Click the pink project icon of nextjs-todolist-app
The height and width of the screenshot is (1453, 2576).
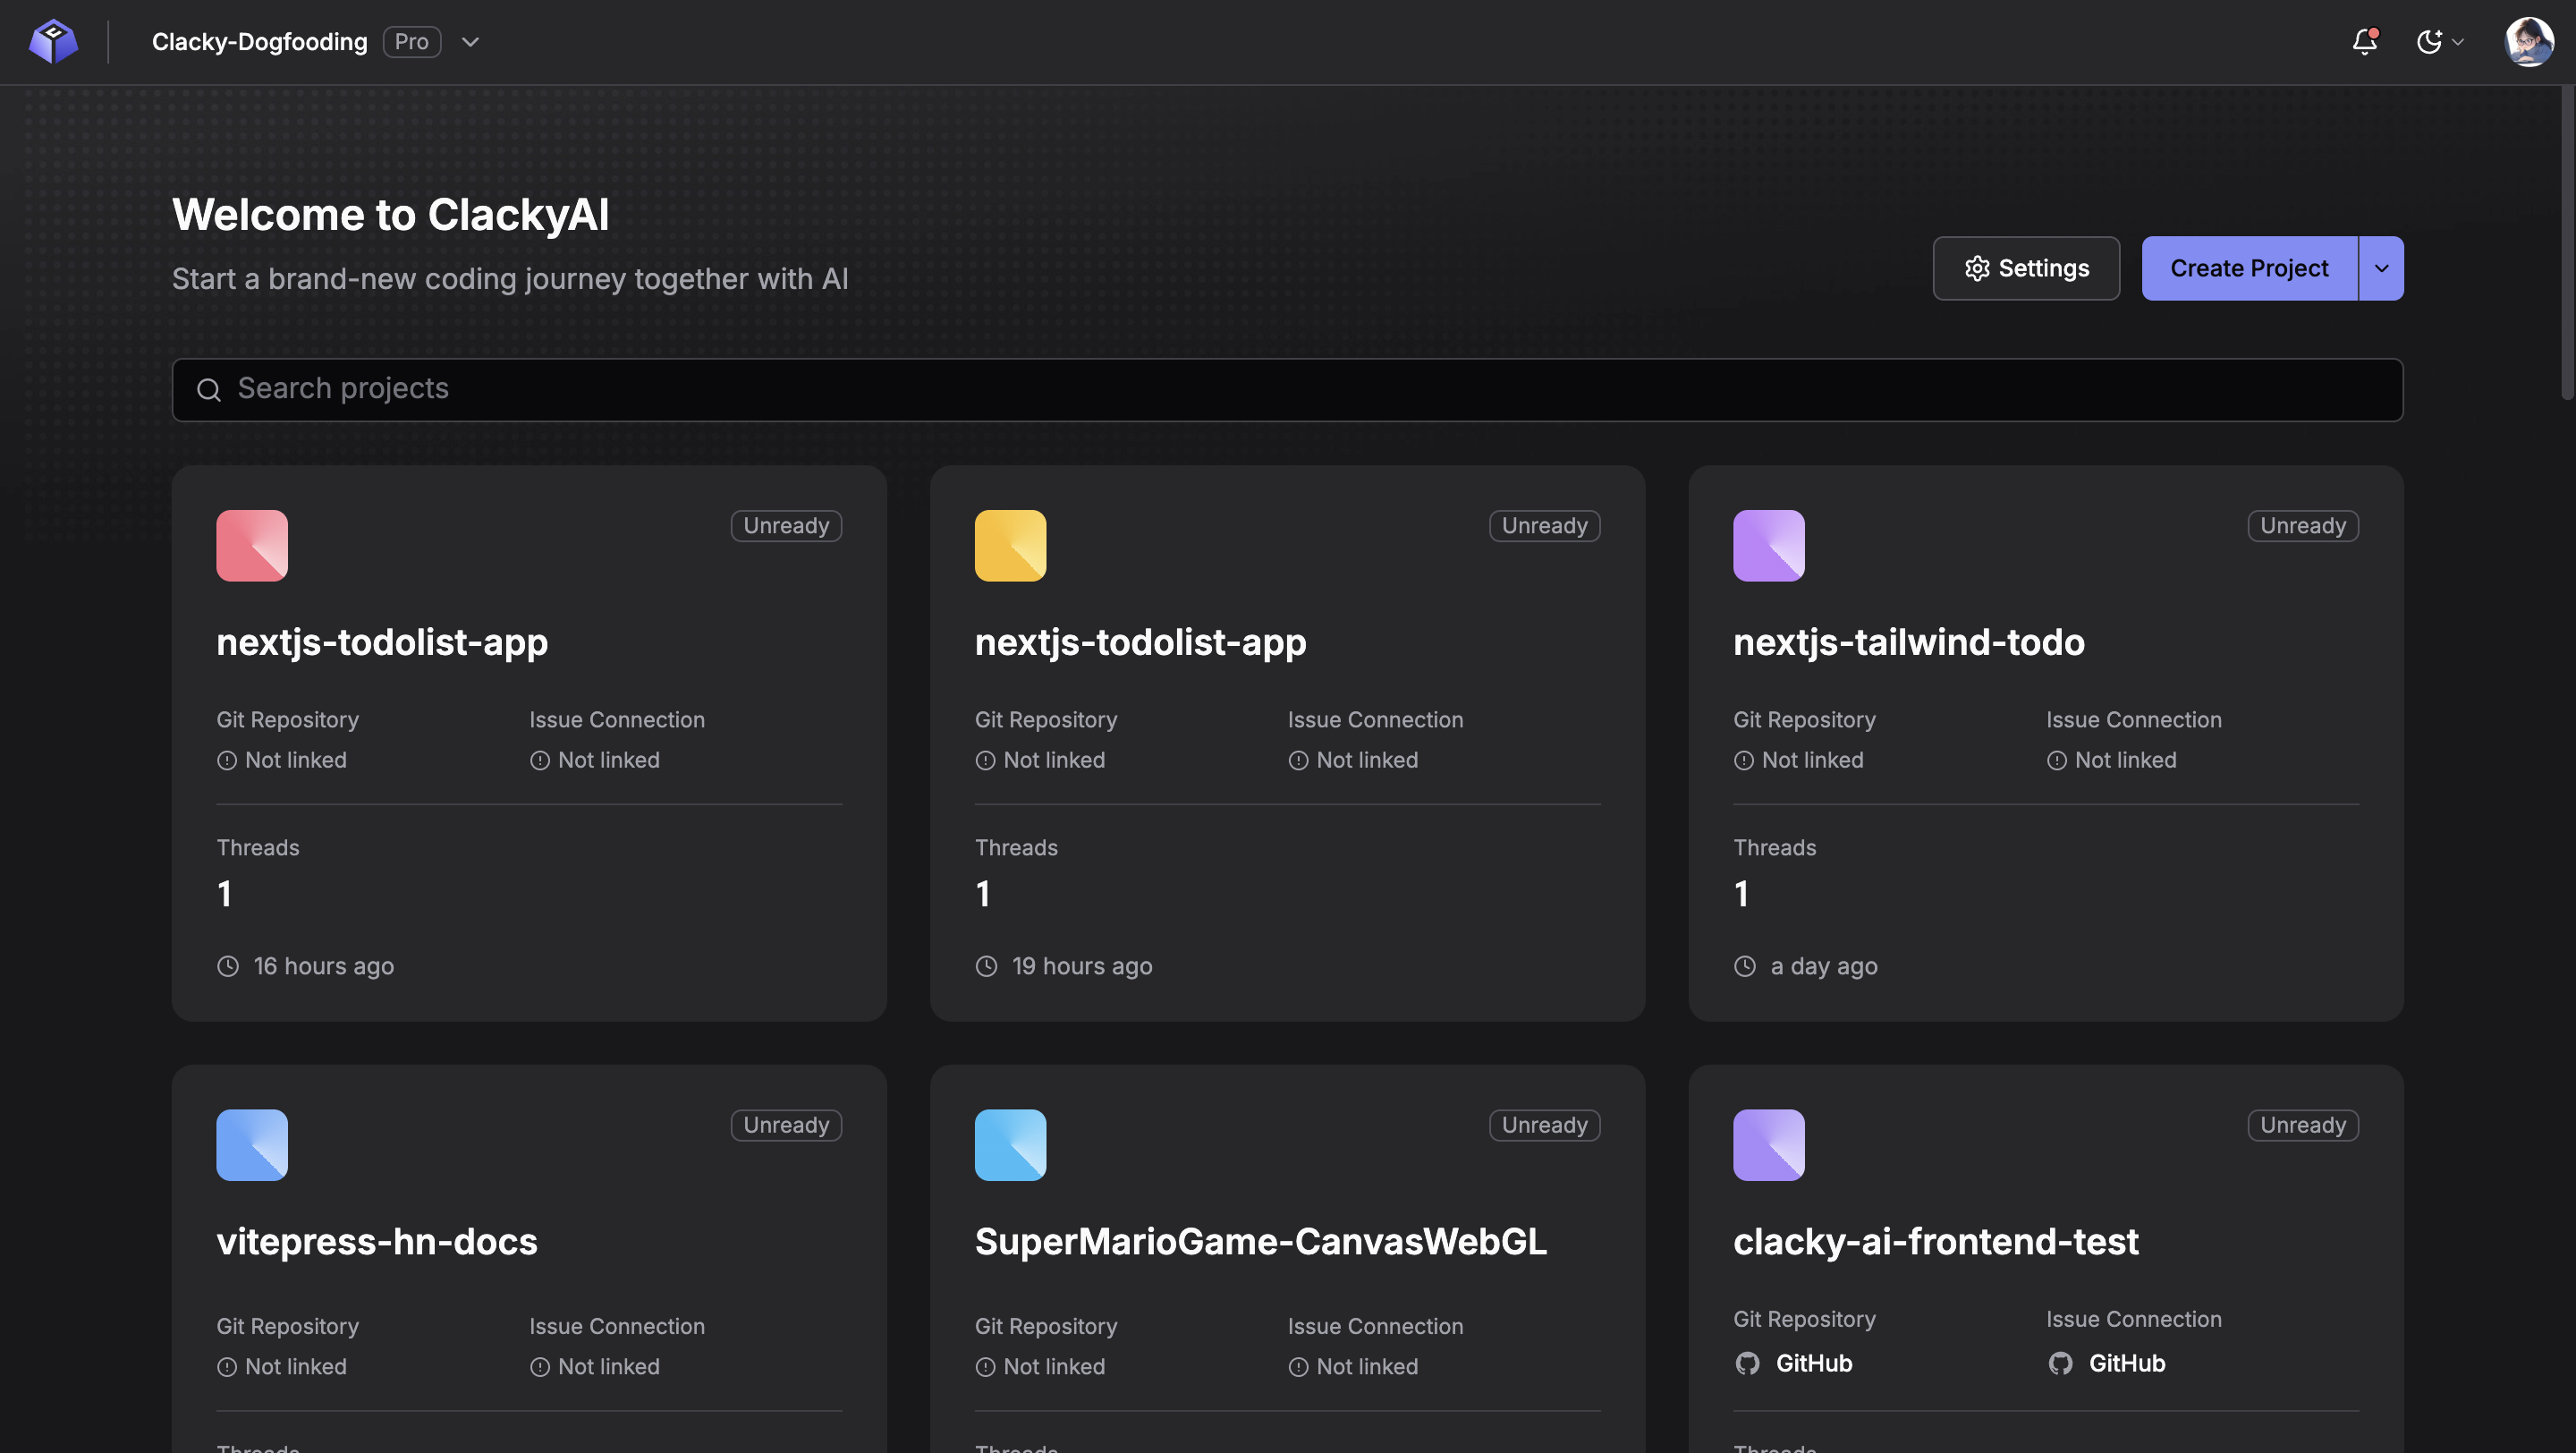pos(252,545)
